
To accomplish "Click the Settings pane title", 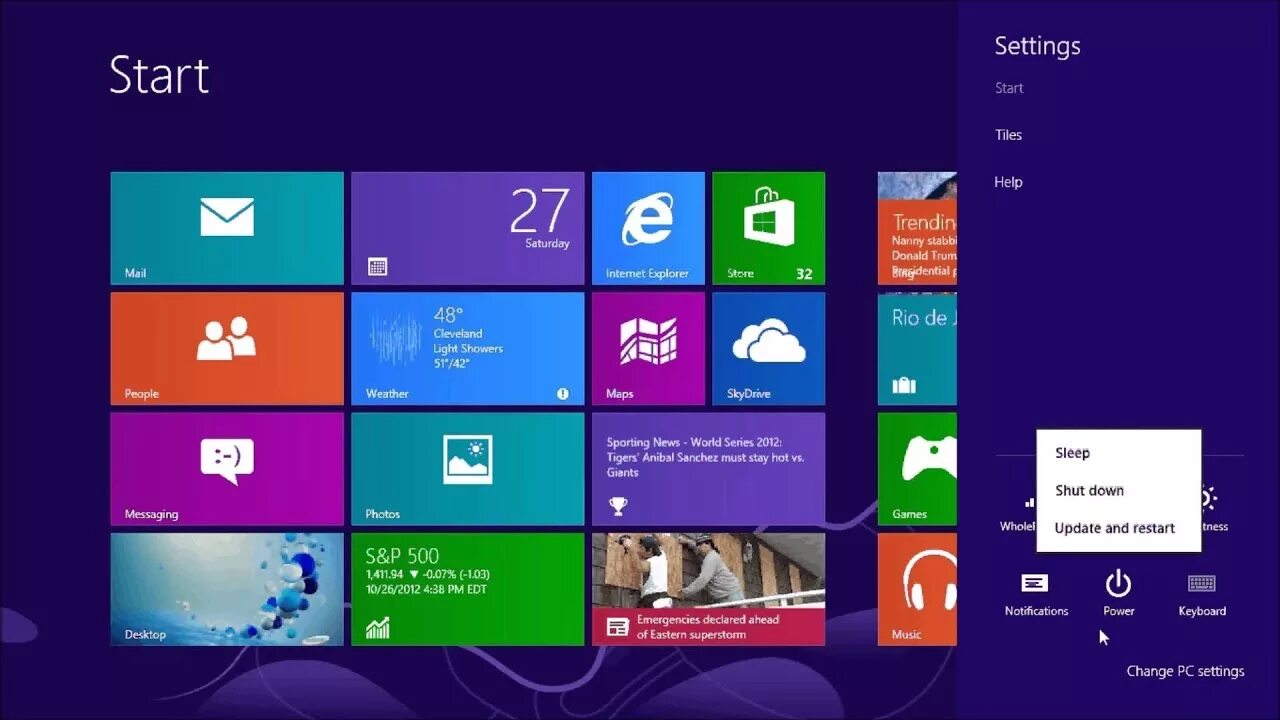I will click(1037, 46).
